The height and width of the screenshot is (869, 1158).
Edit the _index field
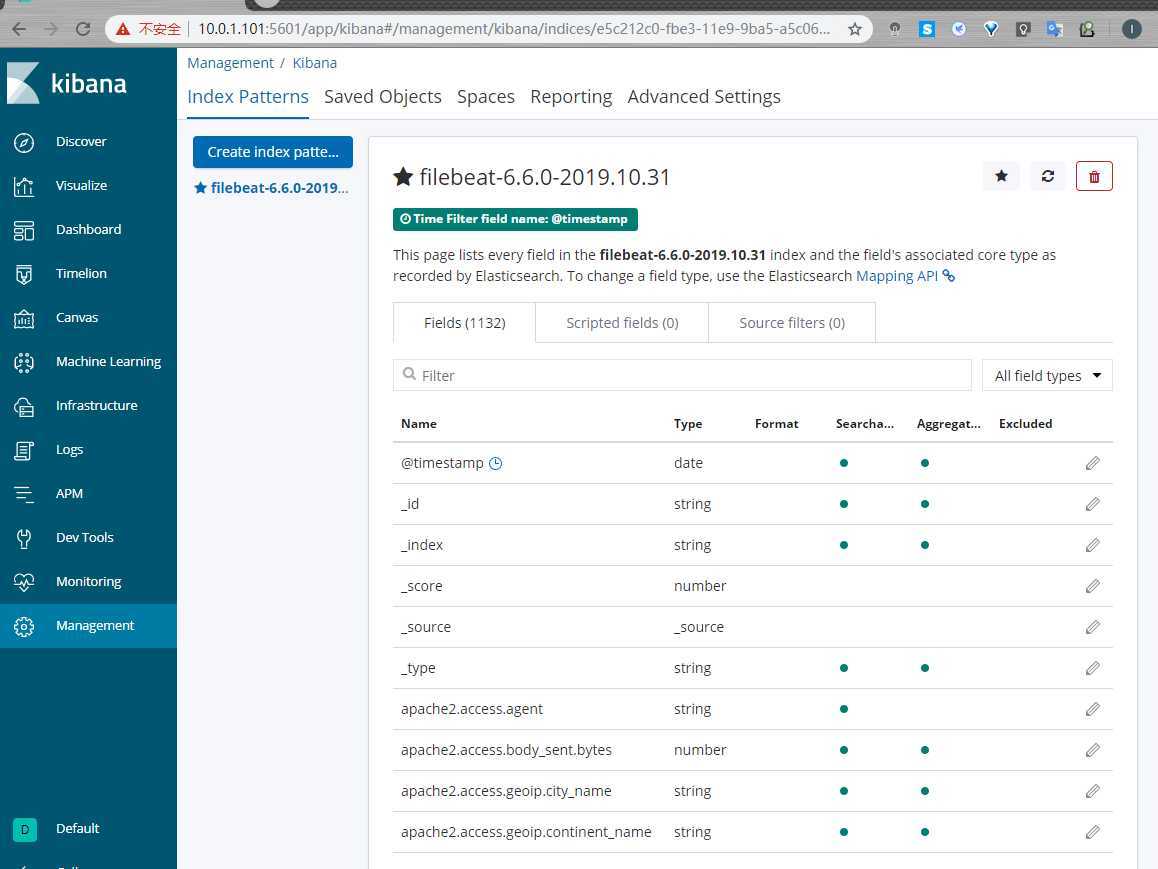click(1093, 545)
